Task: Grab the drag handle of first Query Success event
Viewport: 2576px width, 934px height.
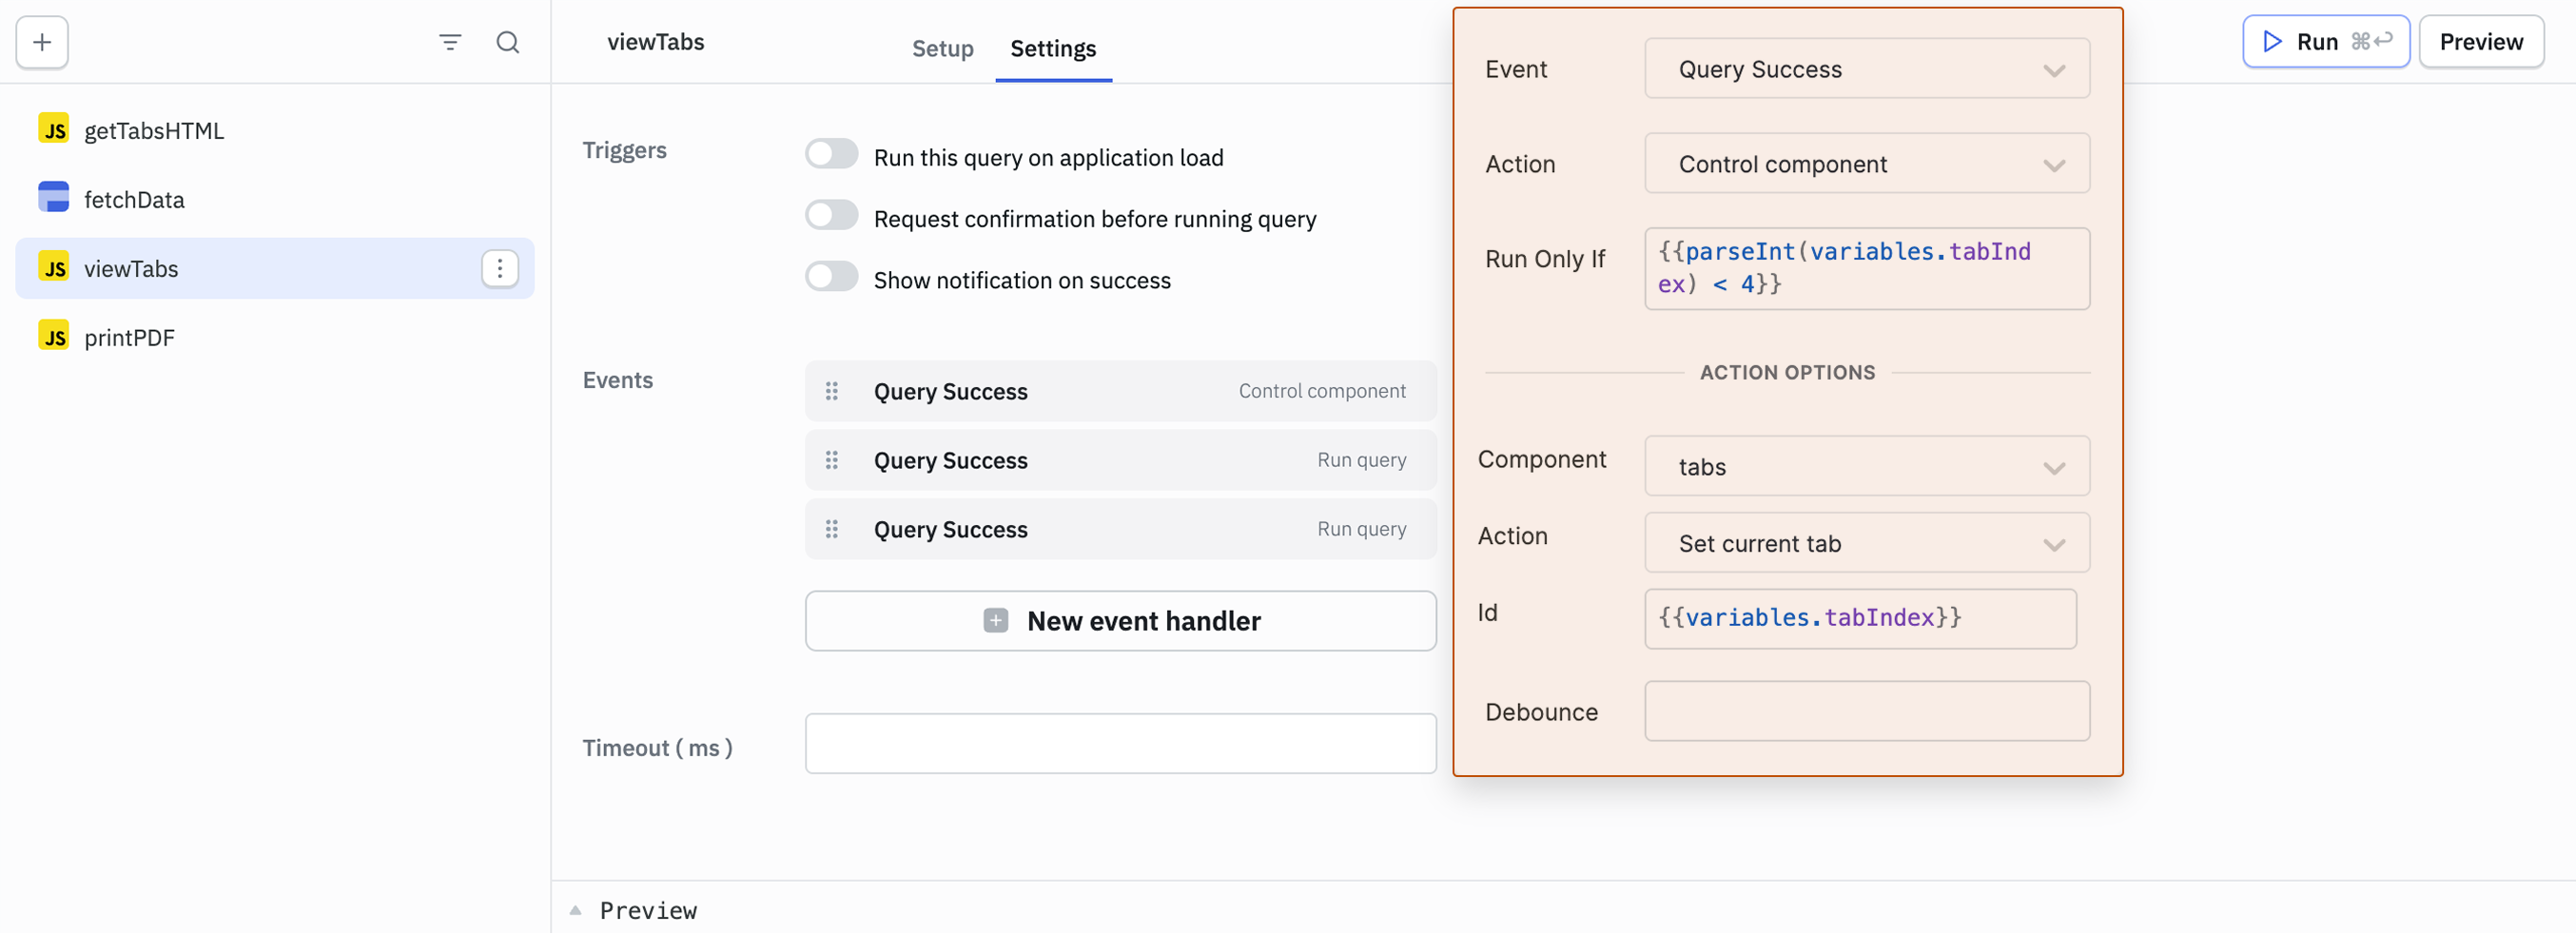Action: click(831, 391)
